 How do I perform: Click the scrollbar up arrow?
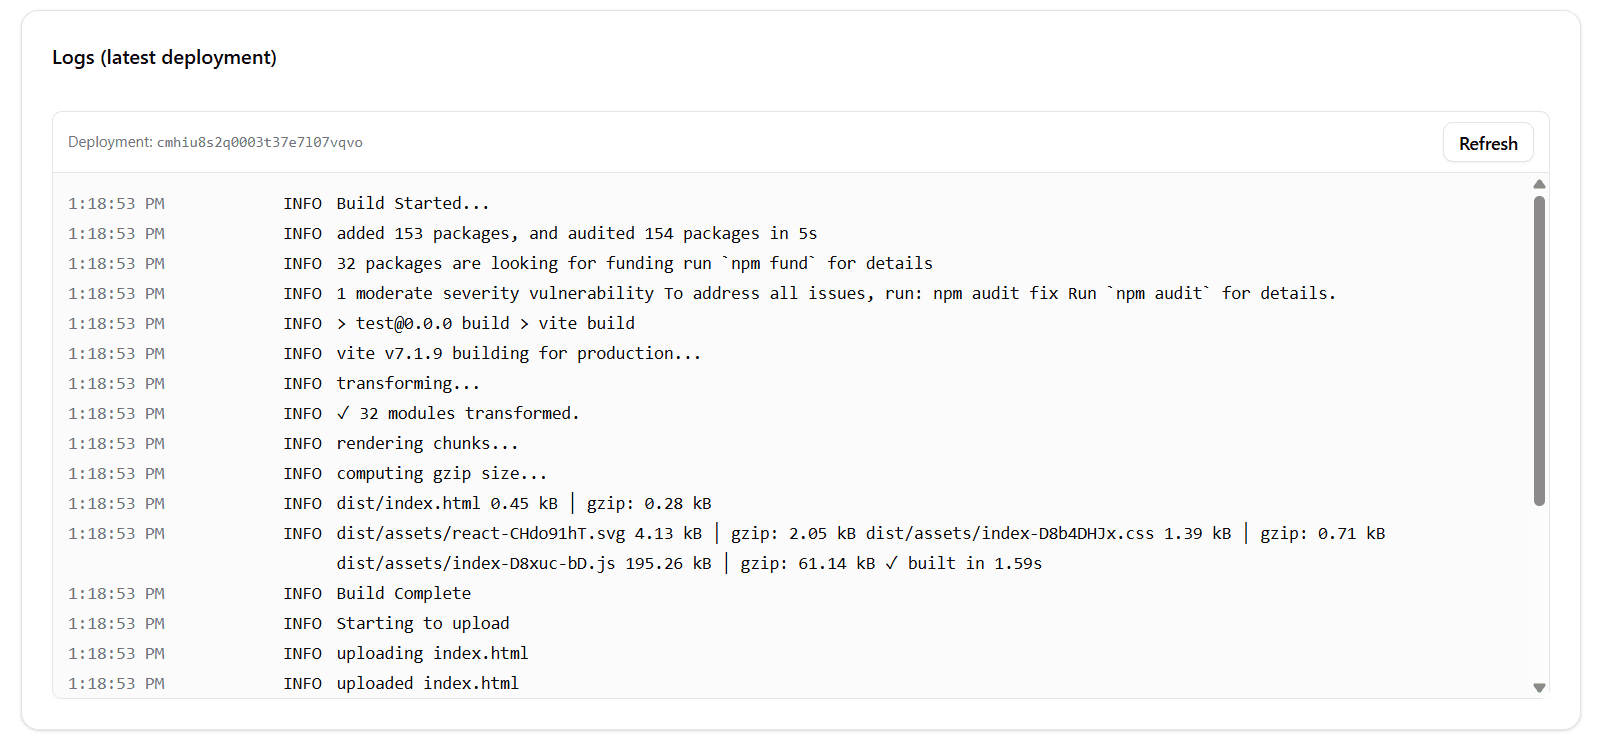click(x=1539, y=184)
